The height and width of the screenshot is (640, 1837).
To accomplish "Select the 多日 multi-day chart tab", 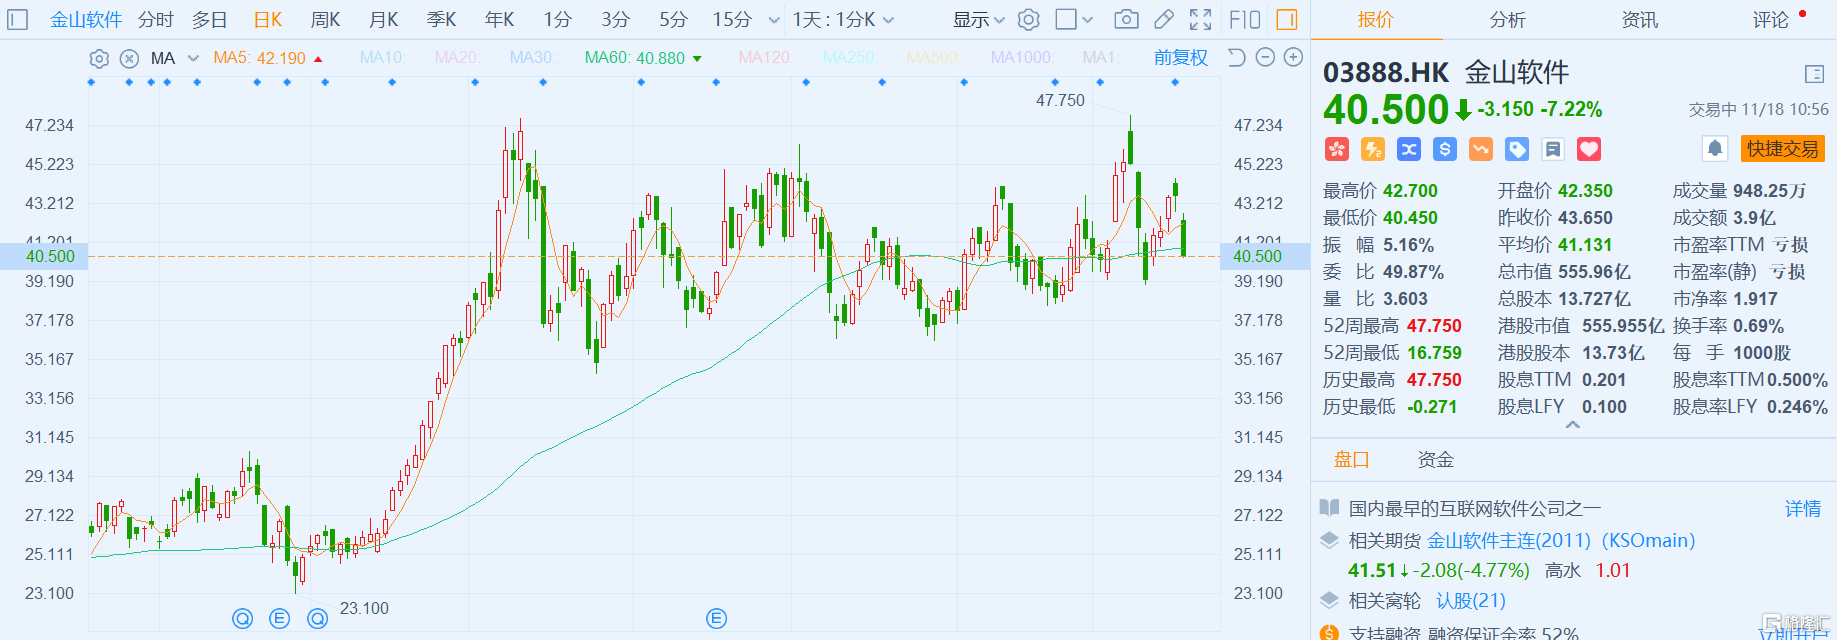I will (210, 20).
